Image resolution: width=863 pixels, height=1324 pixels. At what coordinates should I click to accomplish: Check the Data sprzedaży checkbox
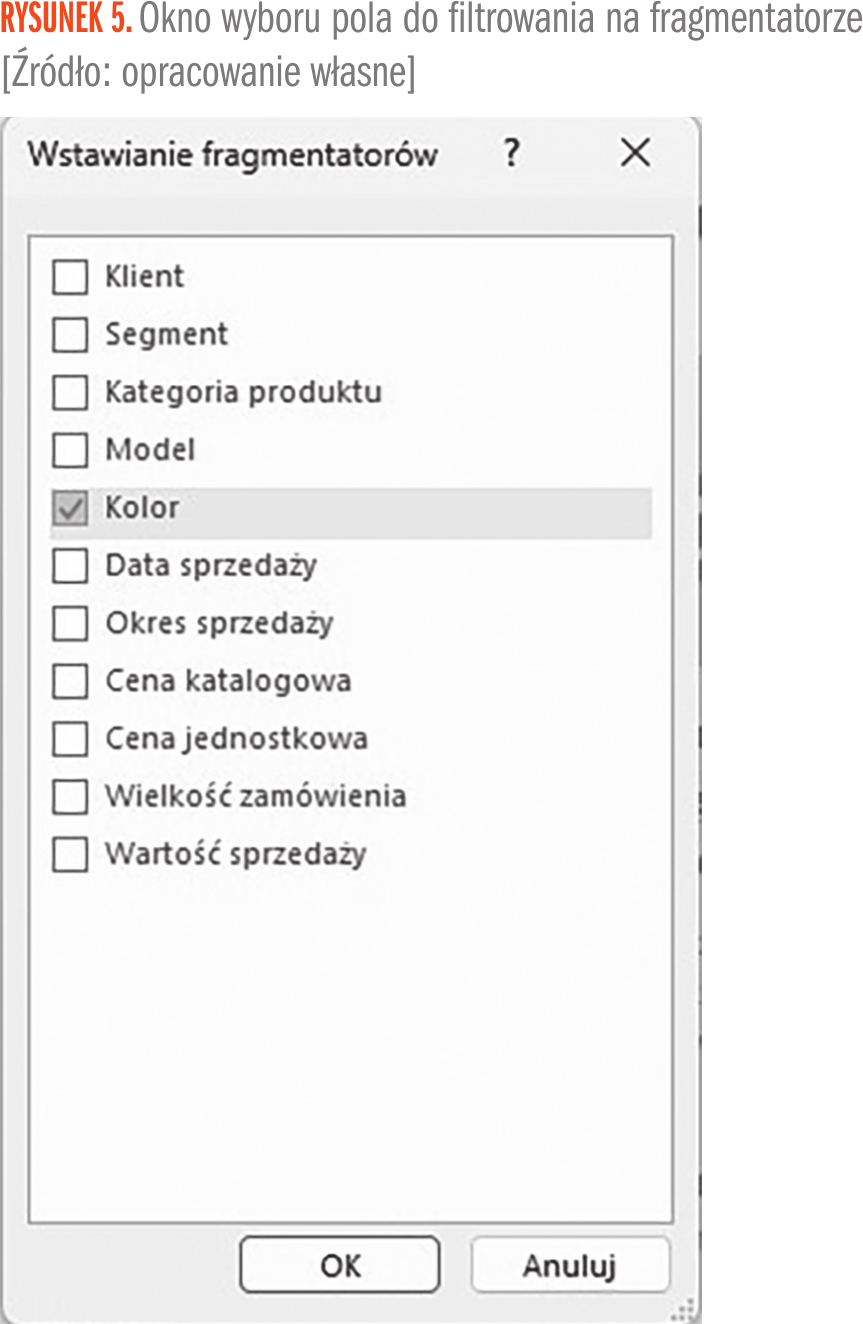point(70,567)
